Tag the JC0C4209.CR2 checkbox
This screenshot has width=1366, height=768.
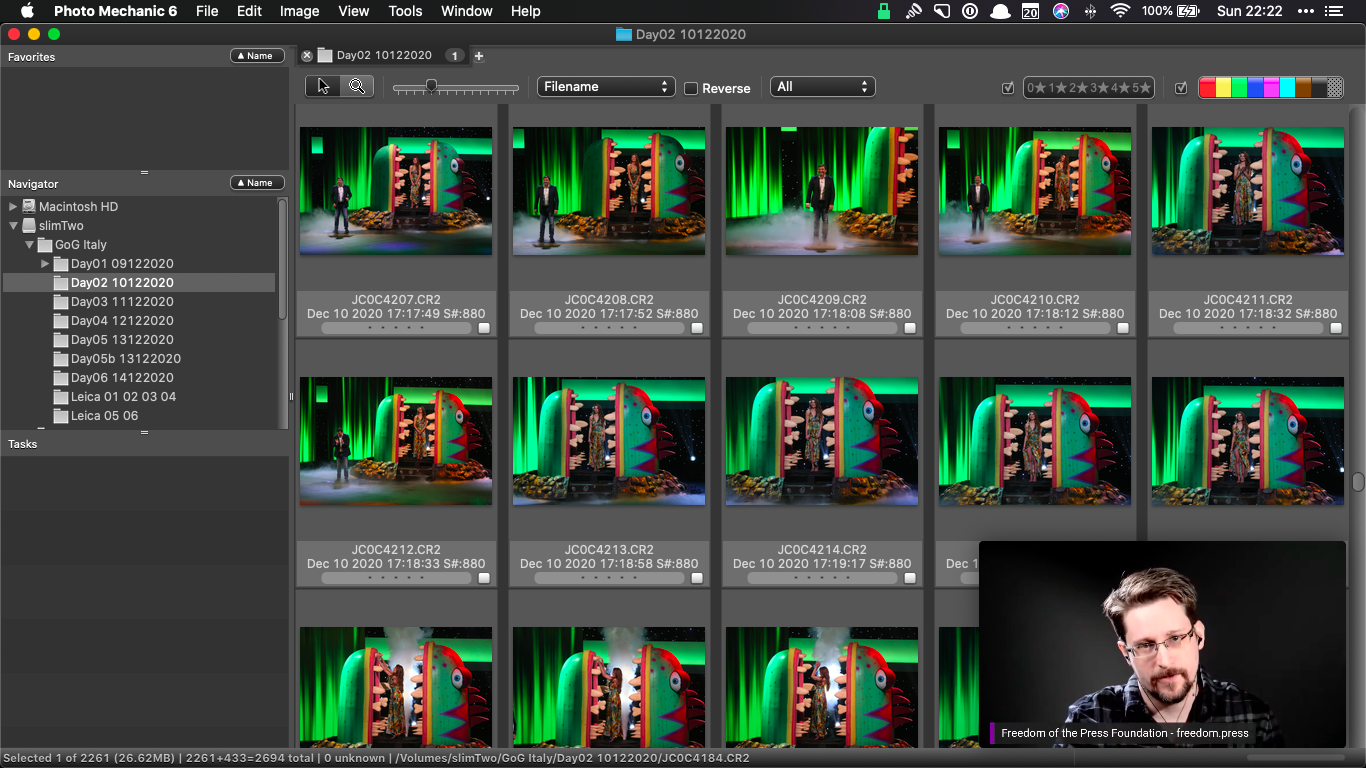point(910,327)
